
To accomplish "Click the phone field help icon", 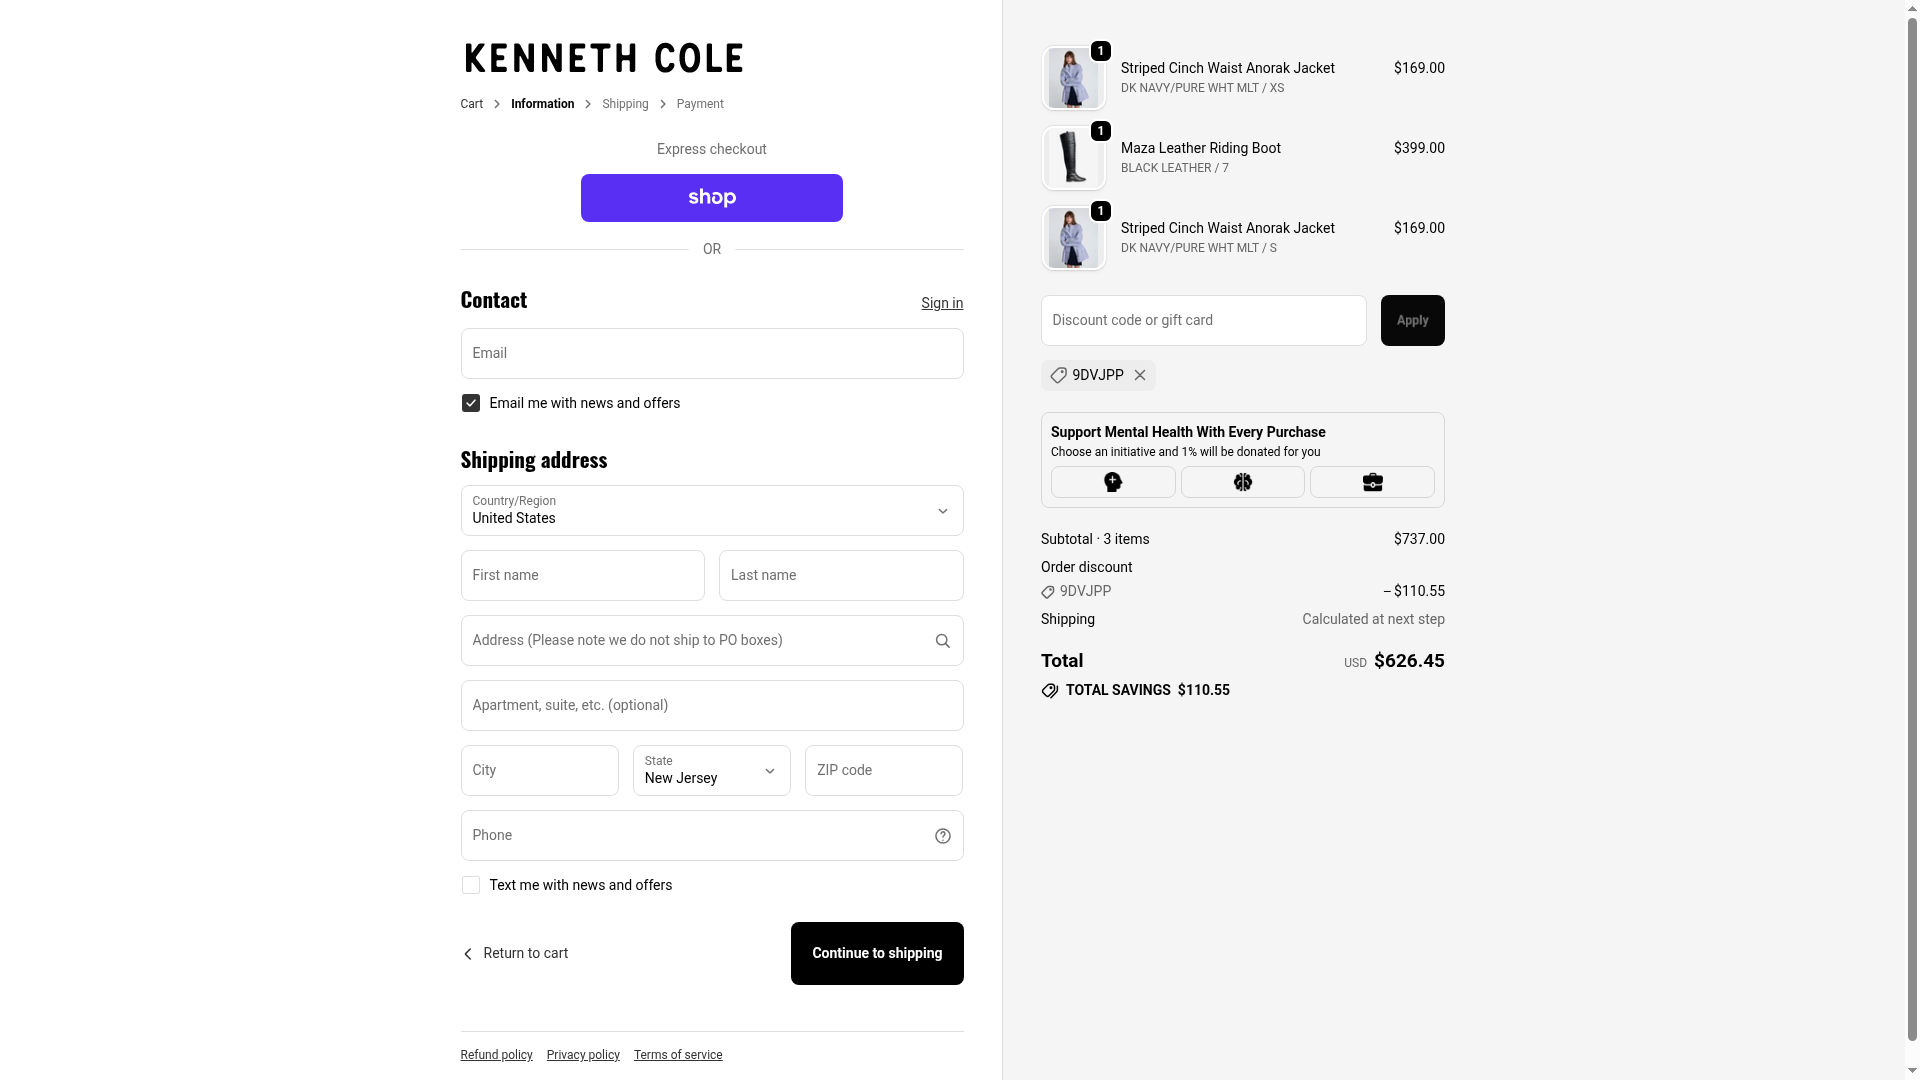I will click(x=942, y=836).
